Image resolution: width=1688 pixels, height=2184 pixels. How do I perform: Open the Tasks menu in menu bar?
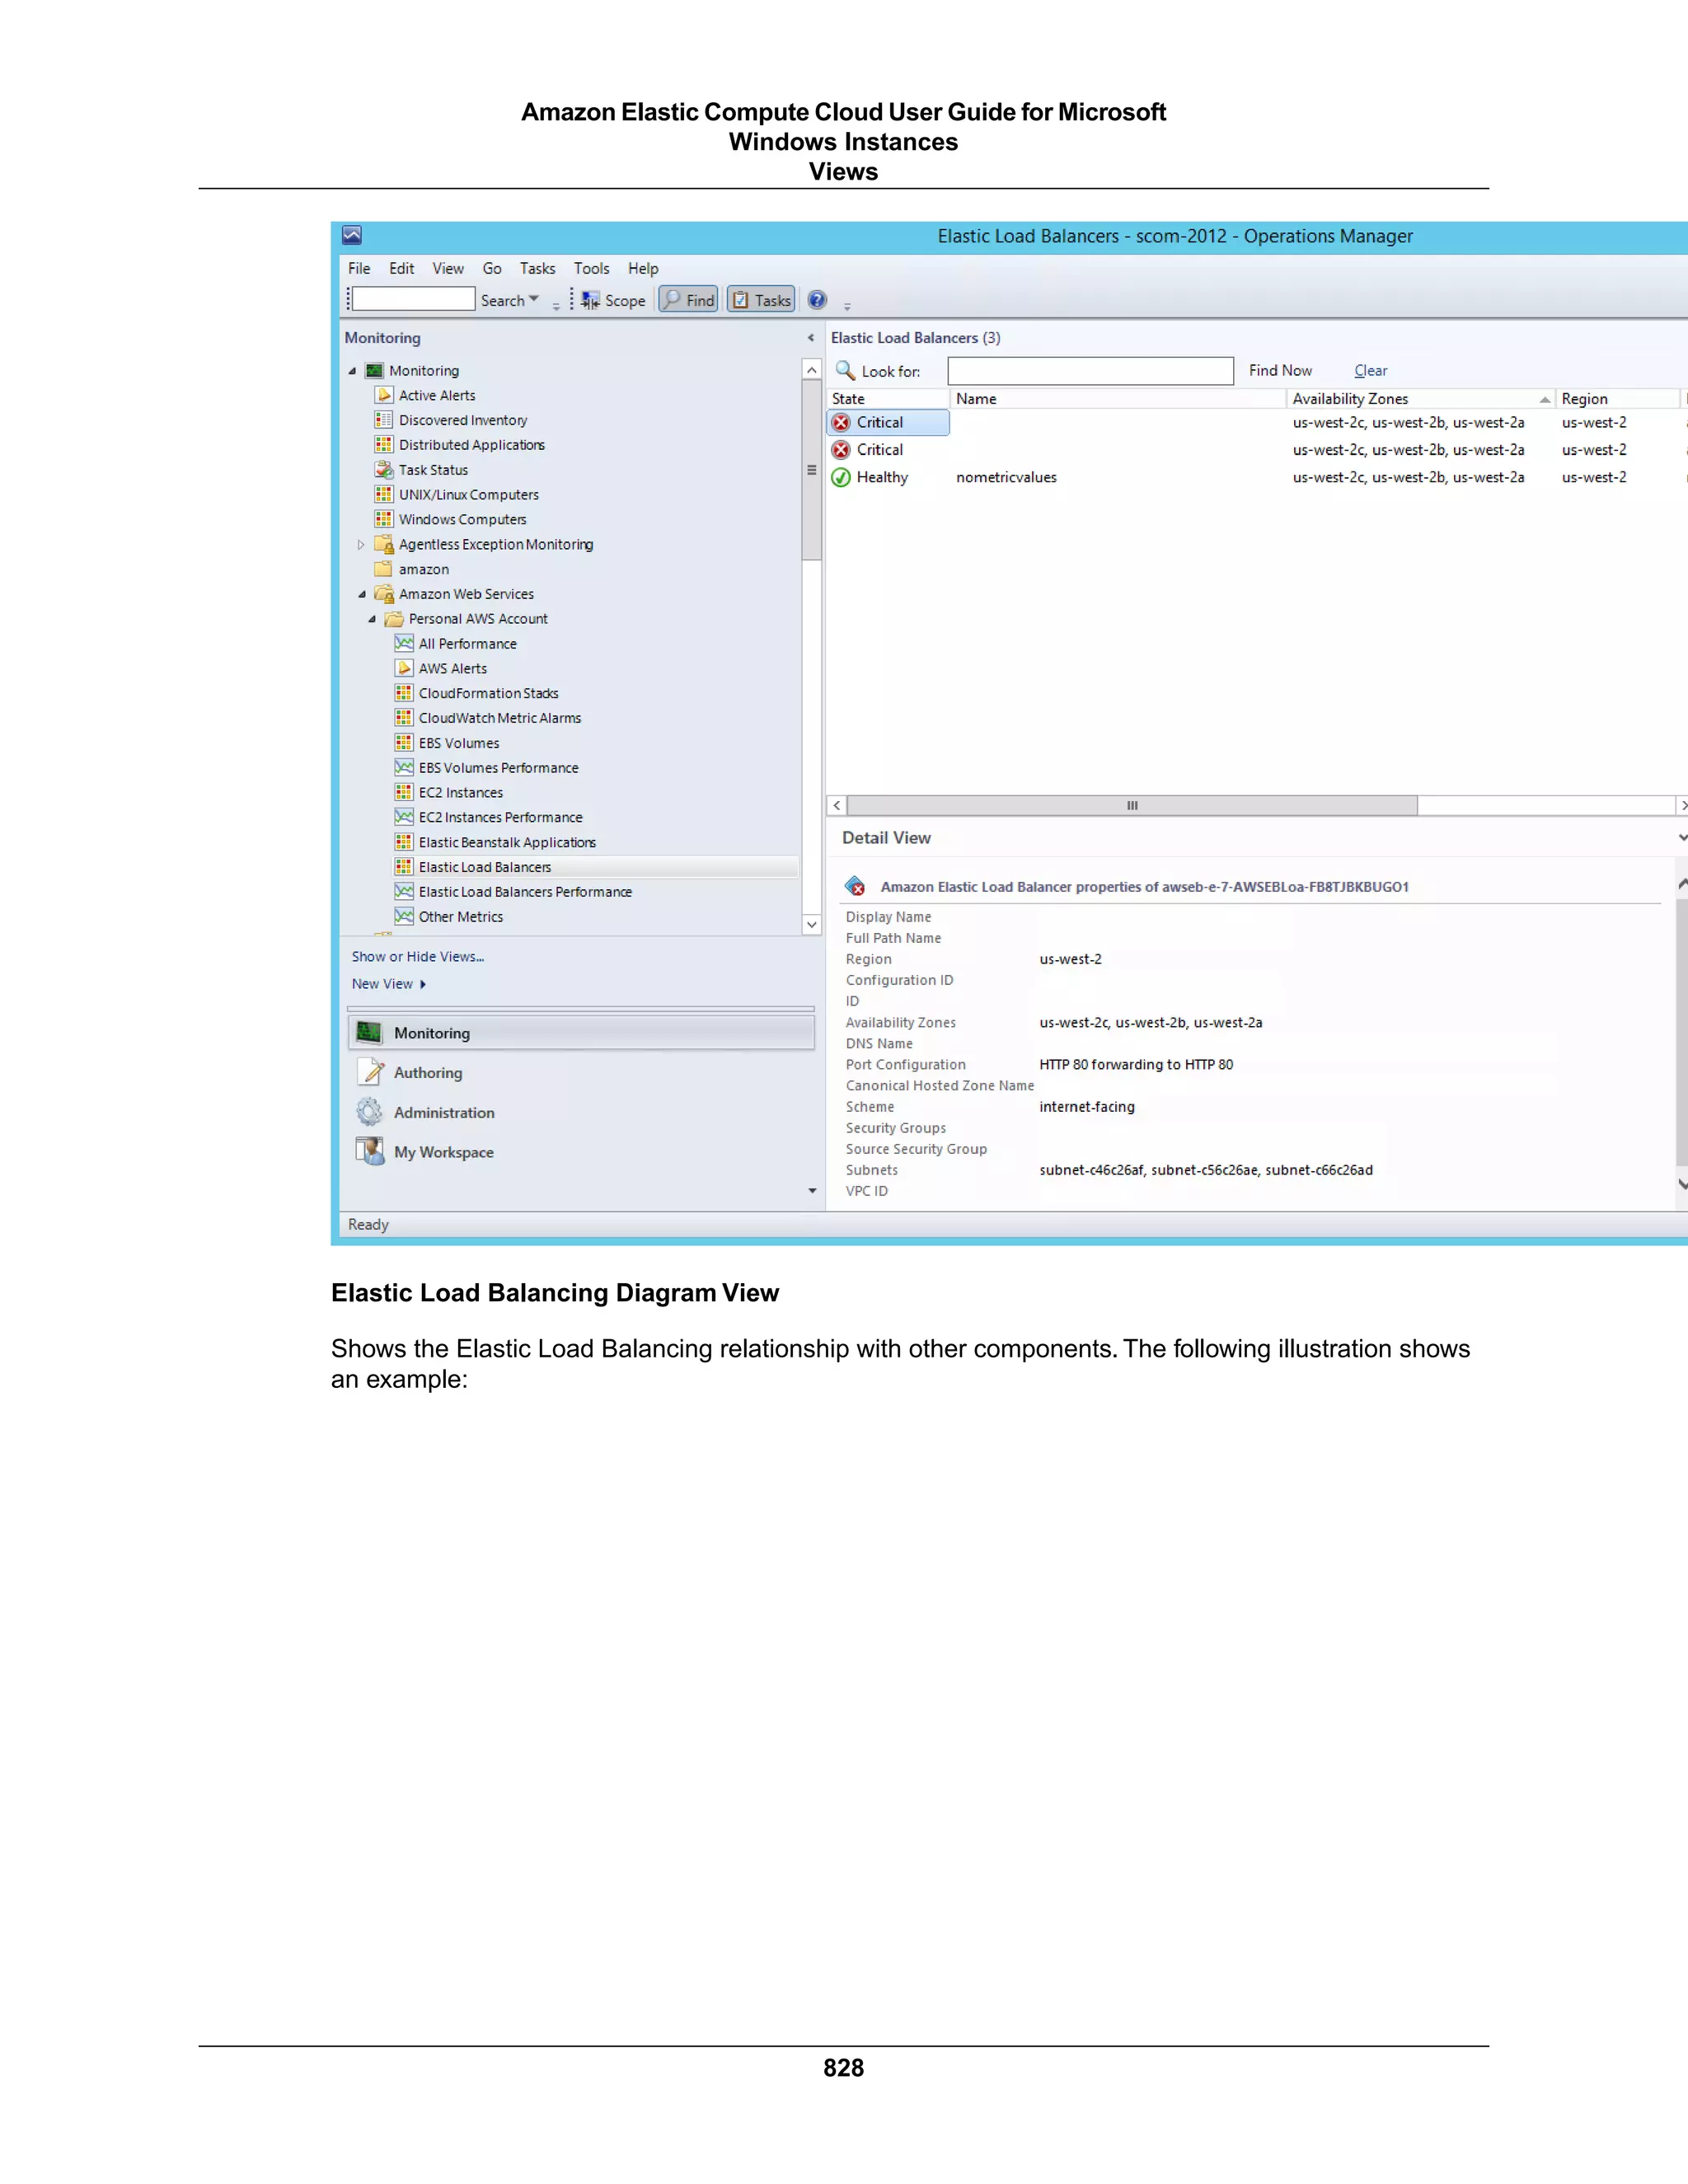(x=537, y=268)
